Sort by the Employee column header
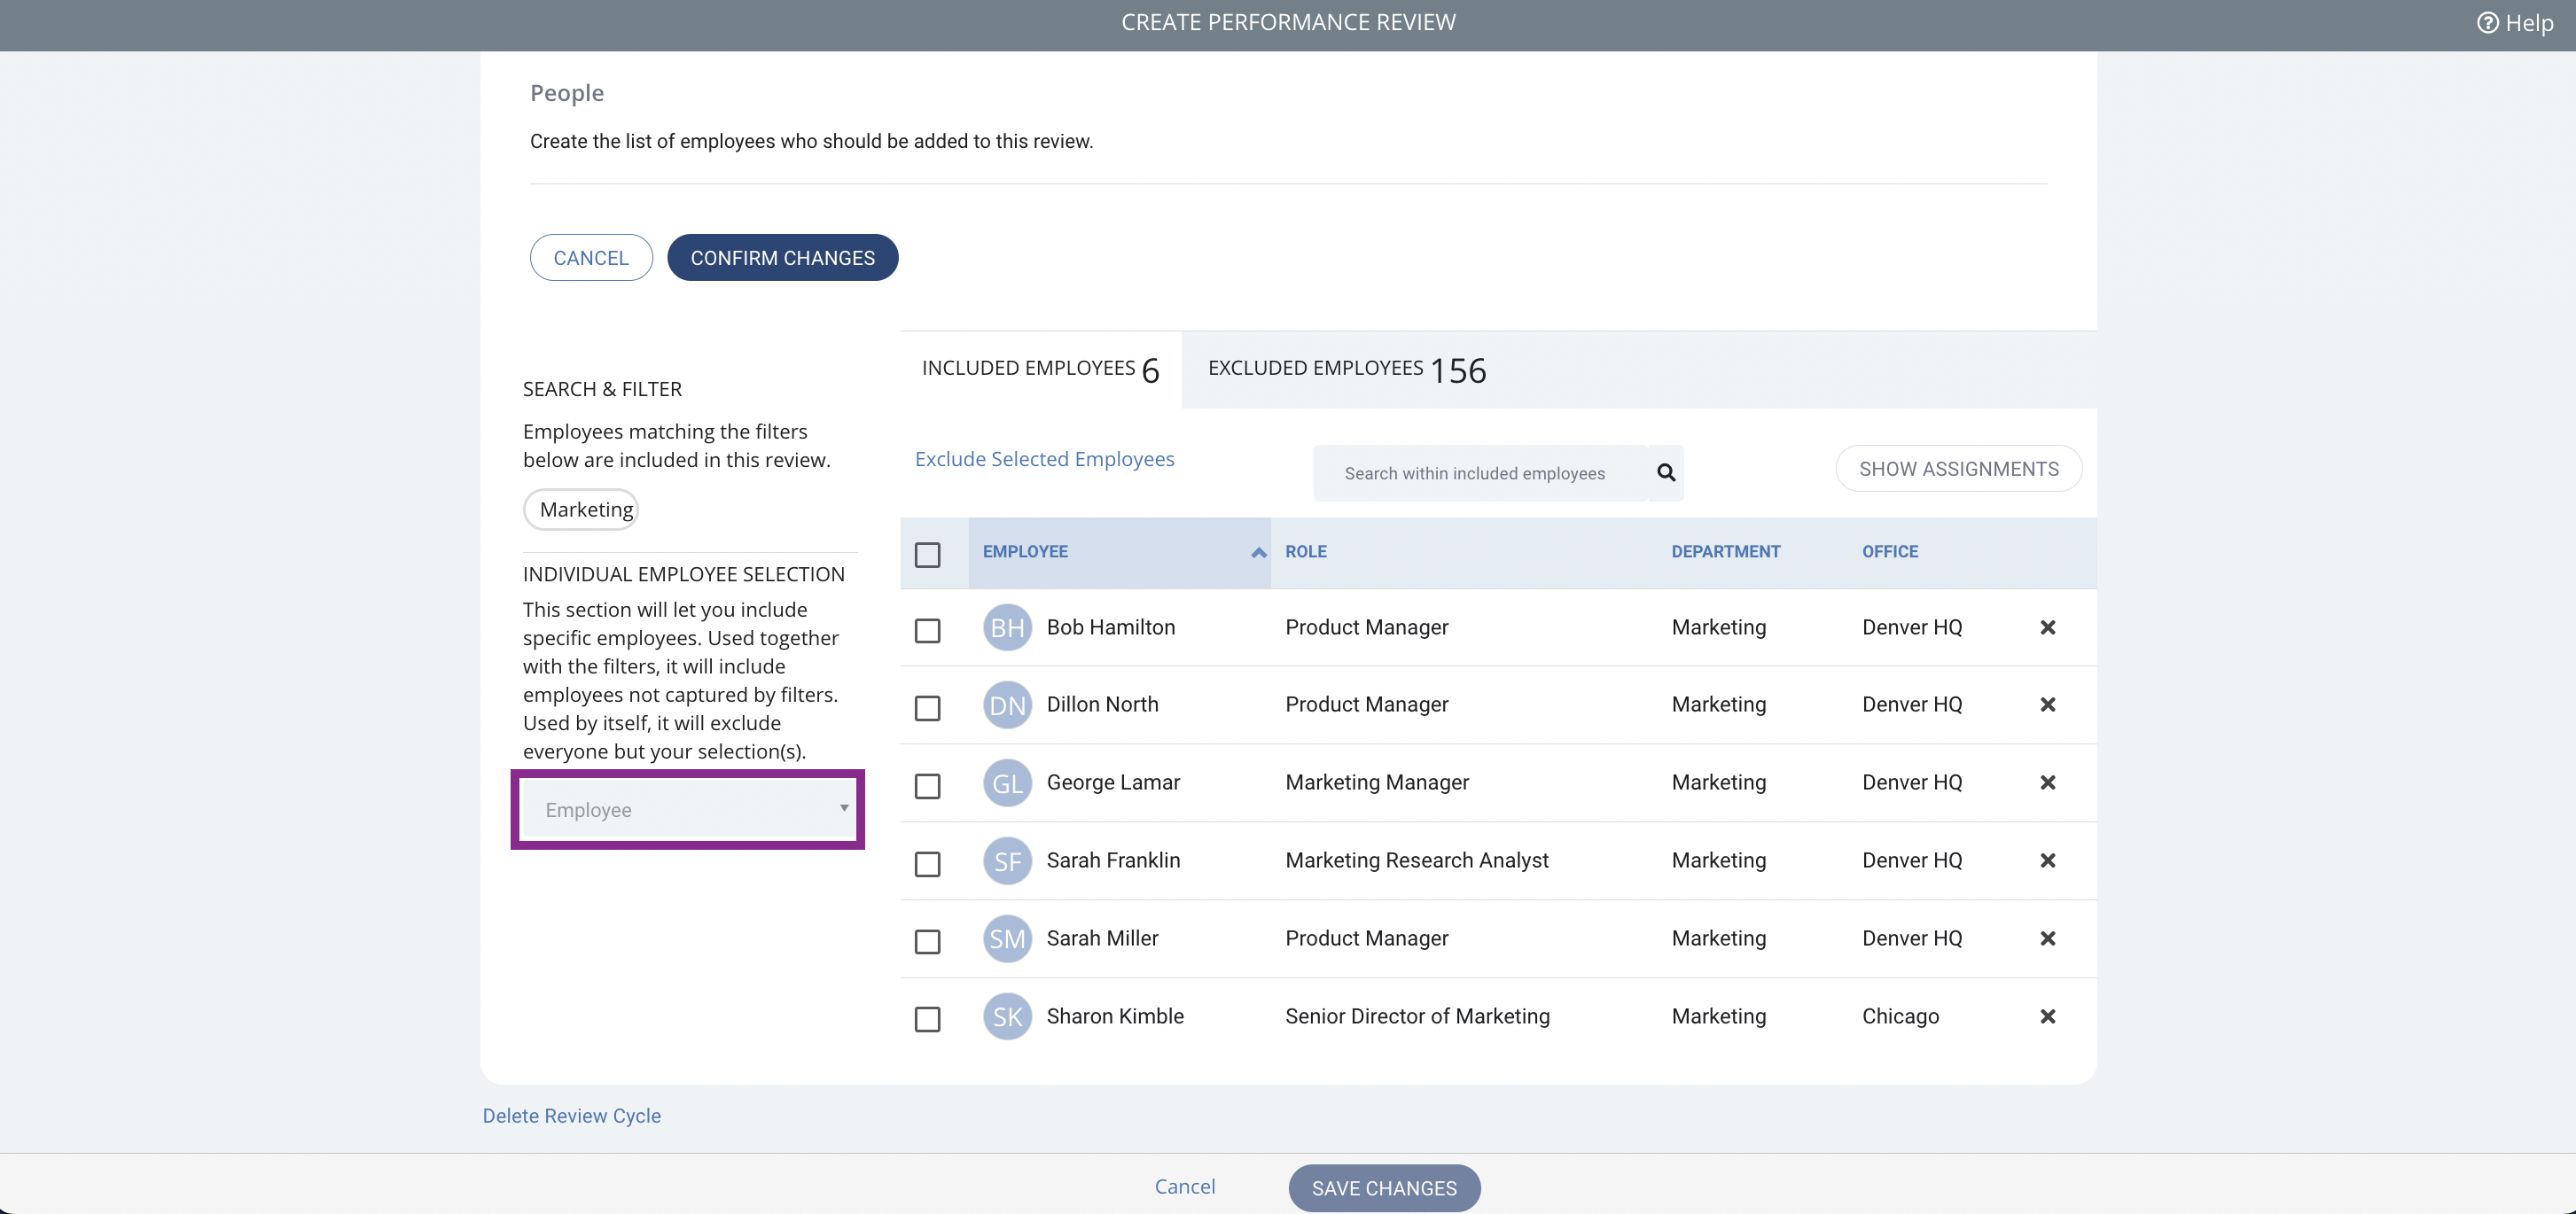Image resolution: width=2576 pixels, height=1214 pixels. tap(1119, 552)
